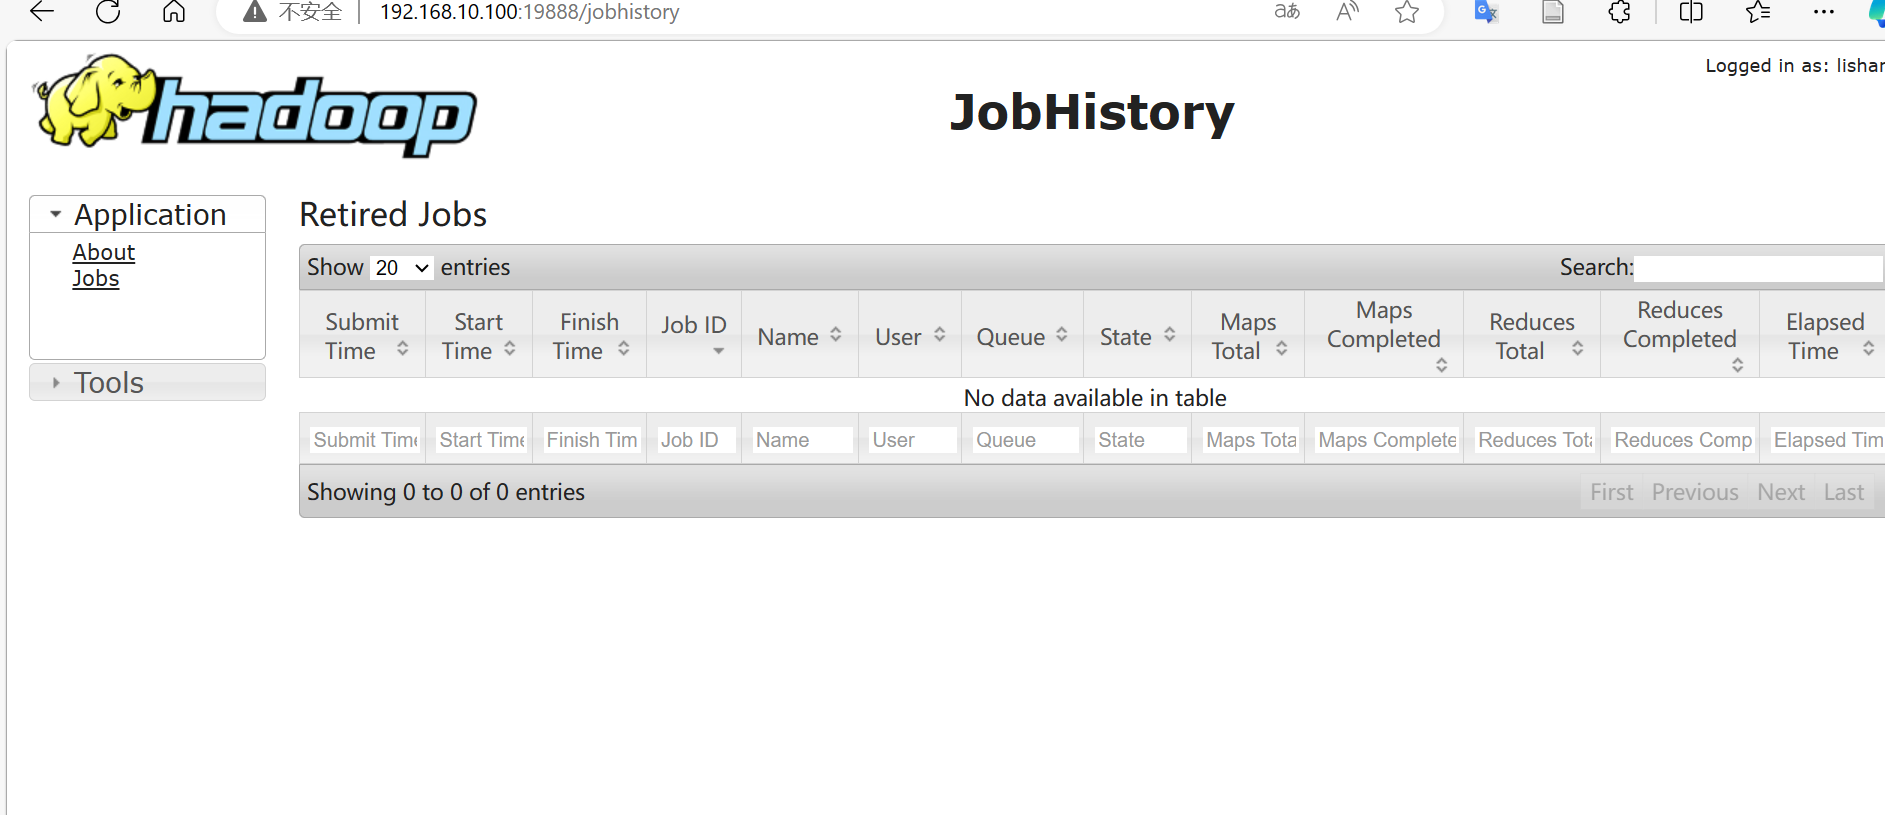Click 'No data available in table' text
This screenshot has height=815, width=1885.
[x=1095, y=398]
